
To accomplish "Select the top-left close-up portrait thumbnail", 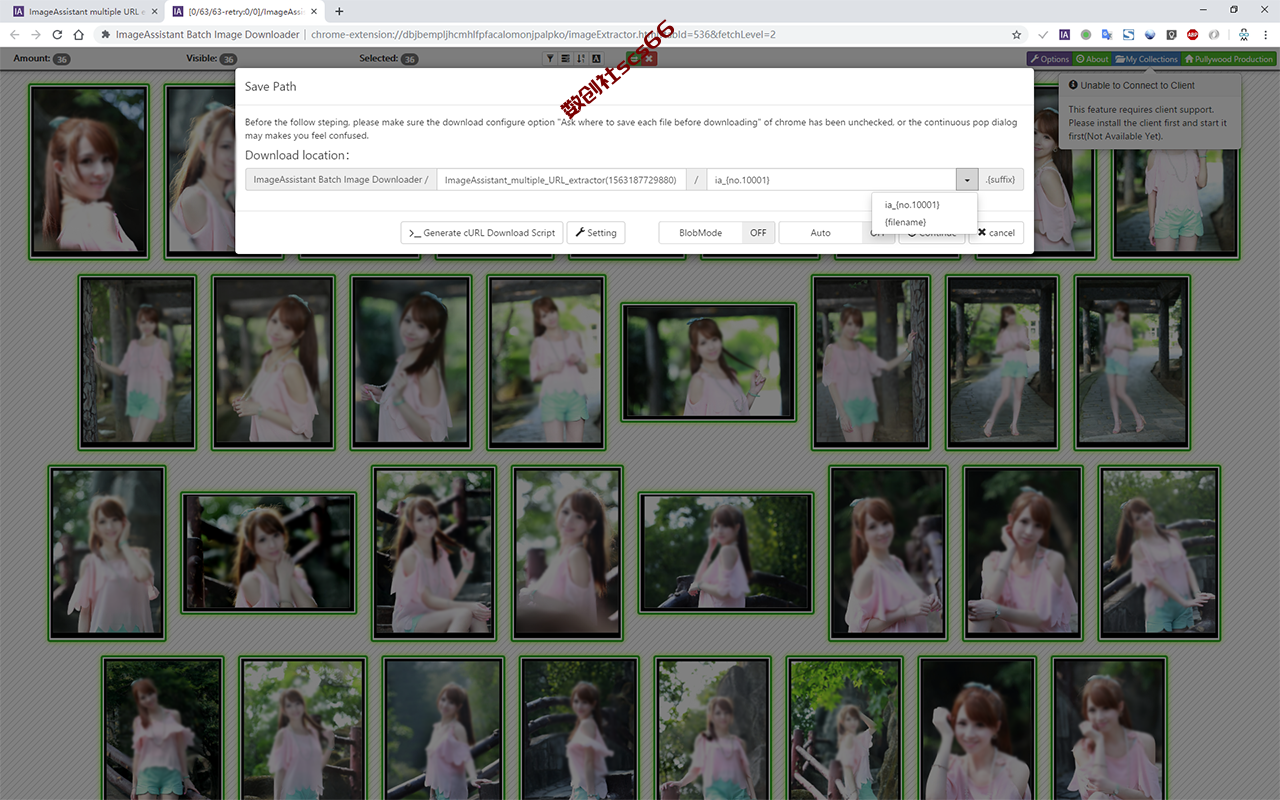I will (89, 172).
